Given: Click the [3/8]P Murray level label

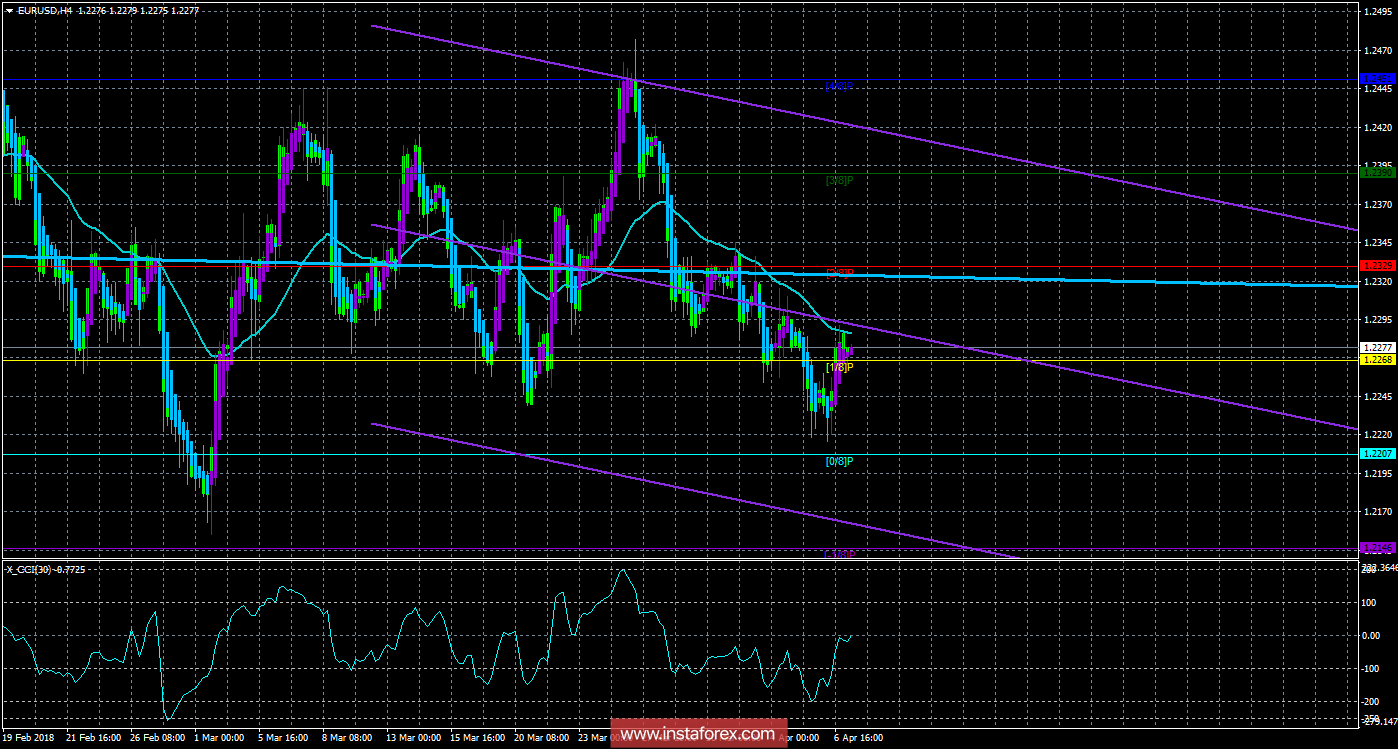Looking at the screenshot, I should pos(838,181).
